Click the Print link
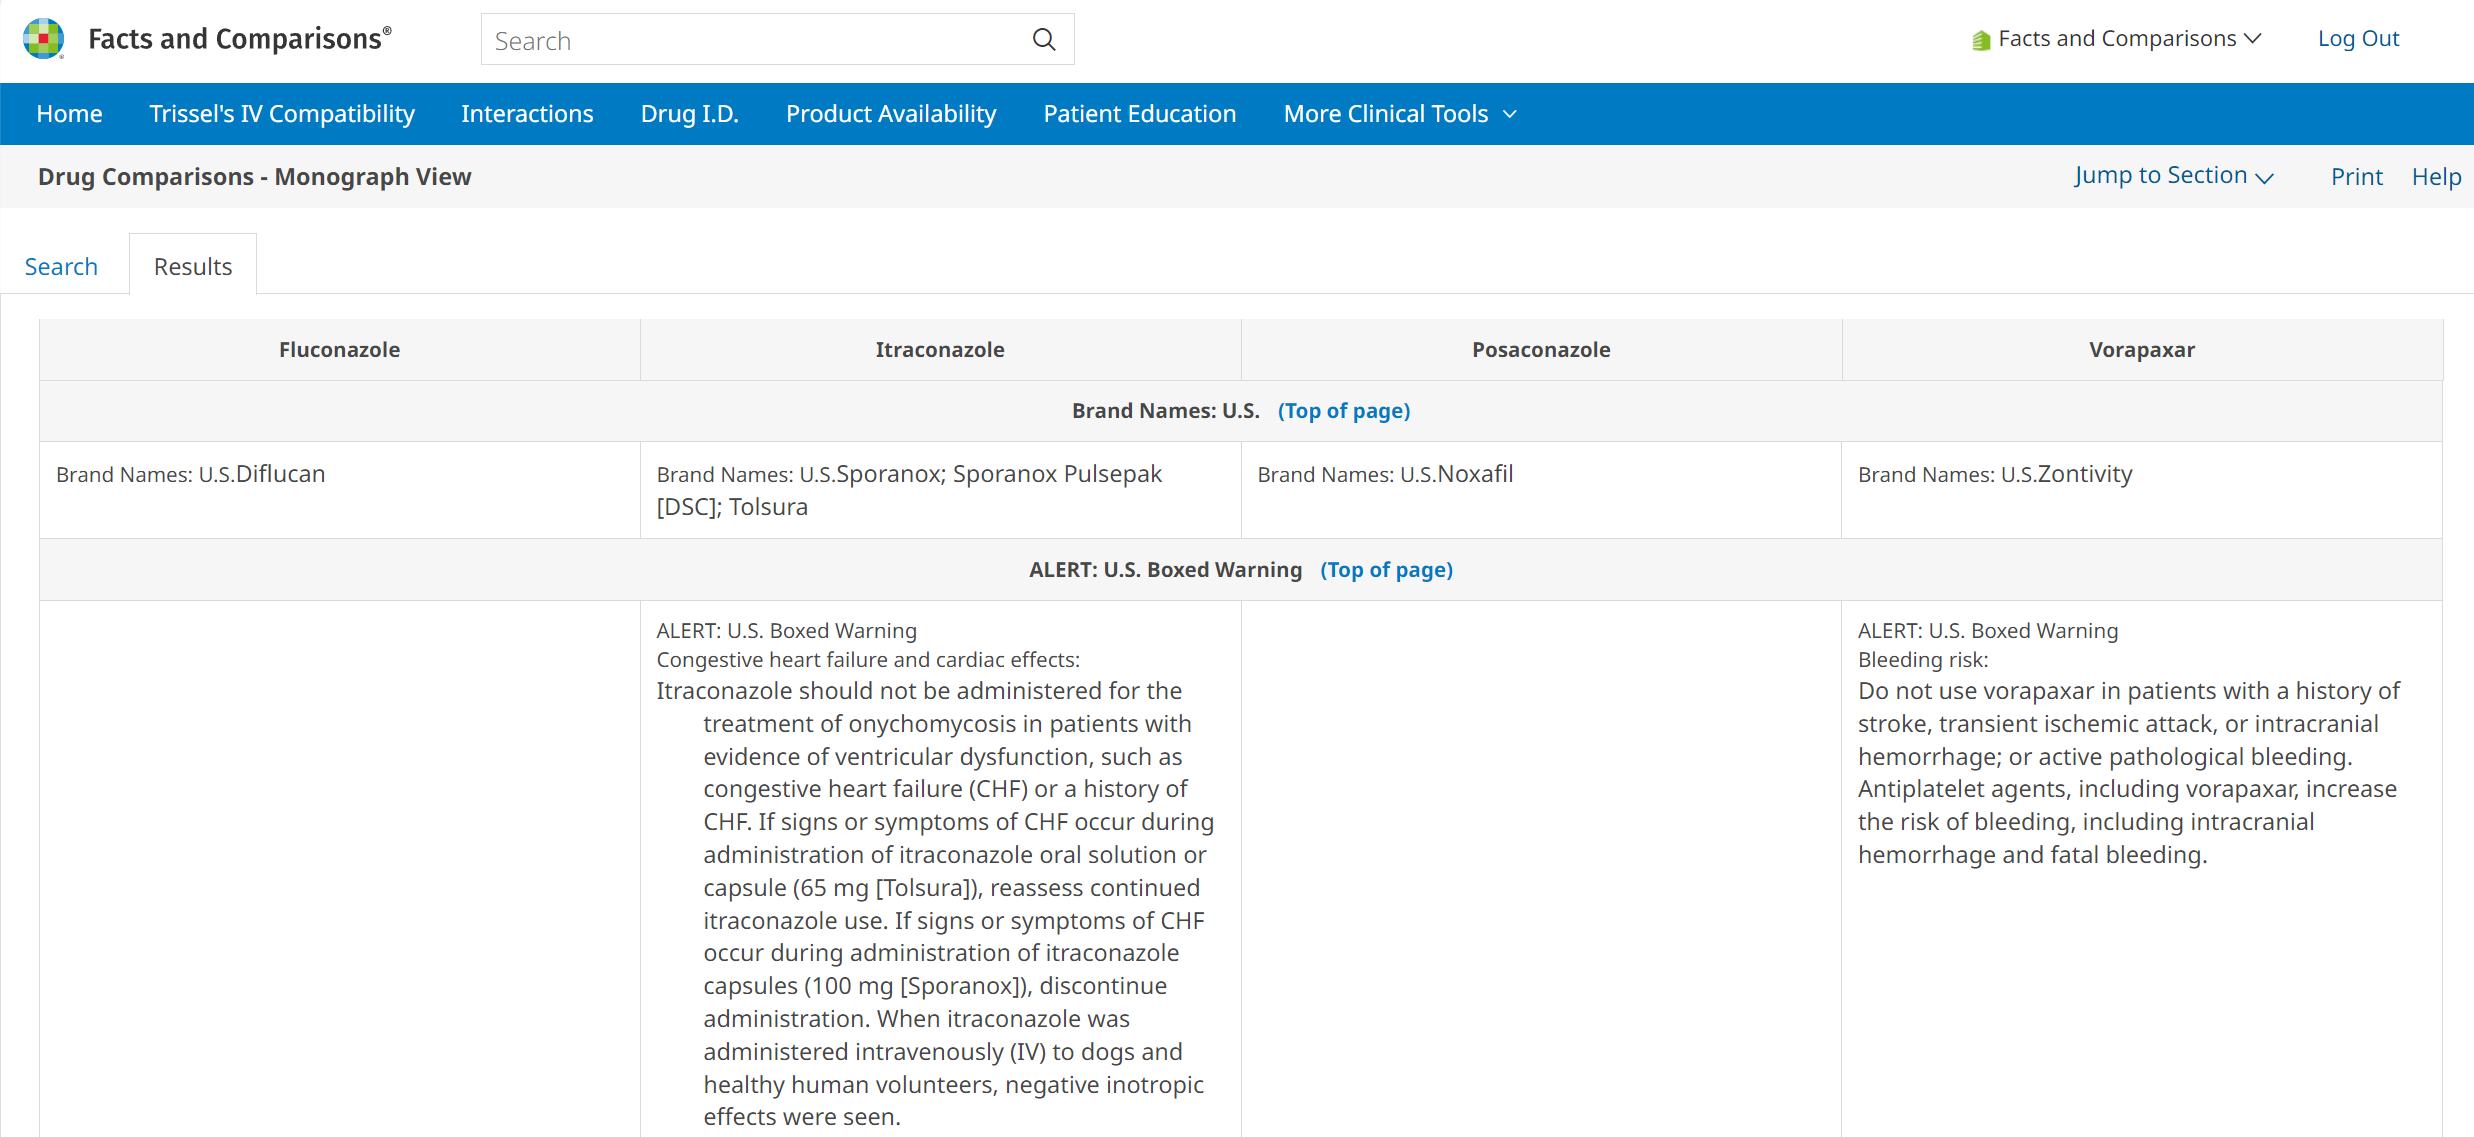Screen dimensions: 2474x1137 point(2356,177)
